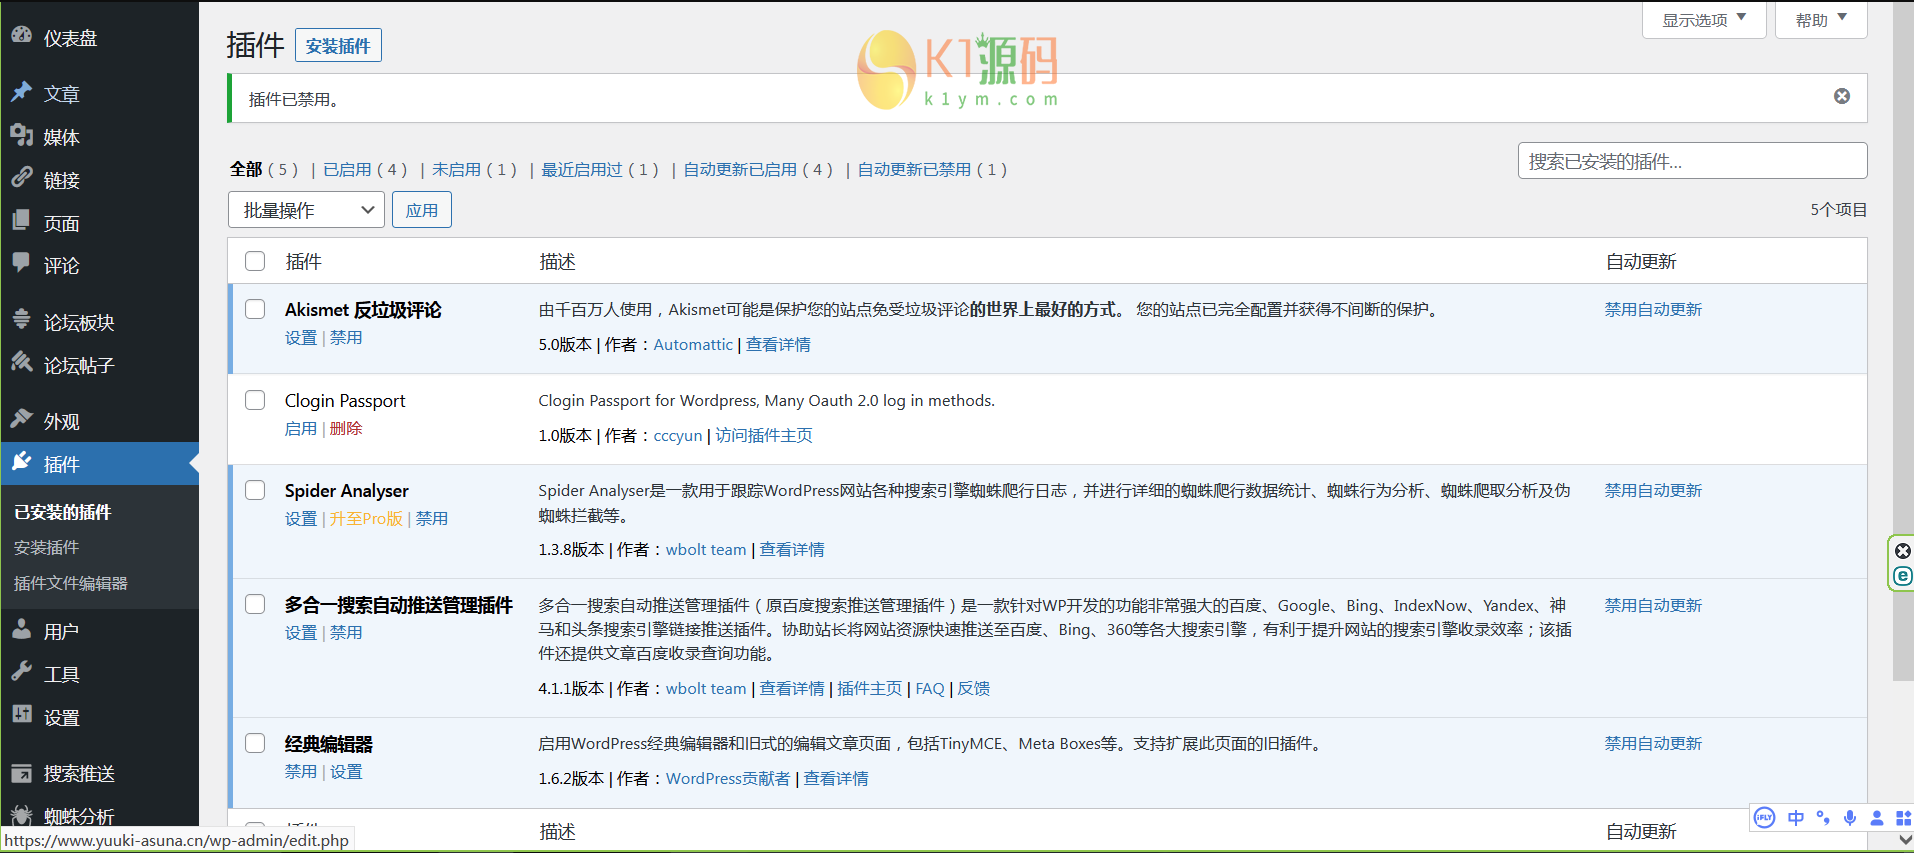1914x853 pixels.
Task: Tick the Akismet plugin checkbox
Action: coord(255,309)
